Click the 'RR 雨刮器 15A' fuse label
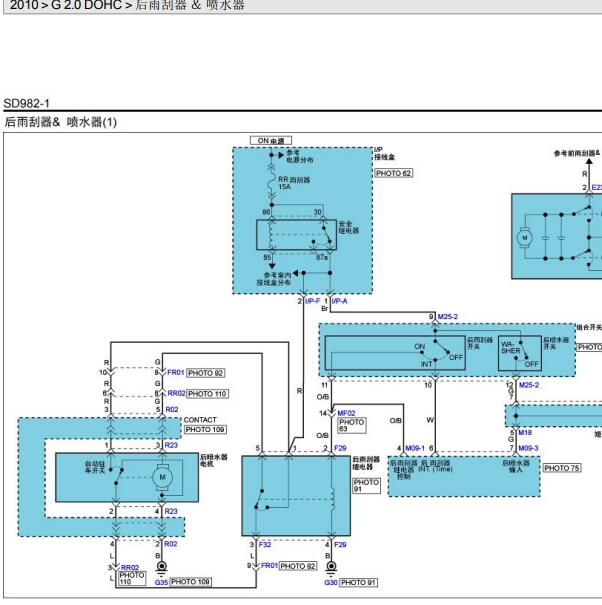This screenshot has height=605, width=602. click(x=294, y=183)
